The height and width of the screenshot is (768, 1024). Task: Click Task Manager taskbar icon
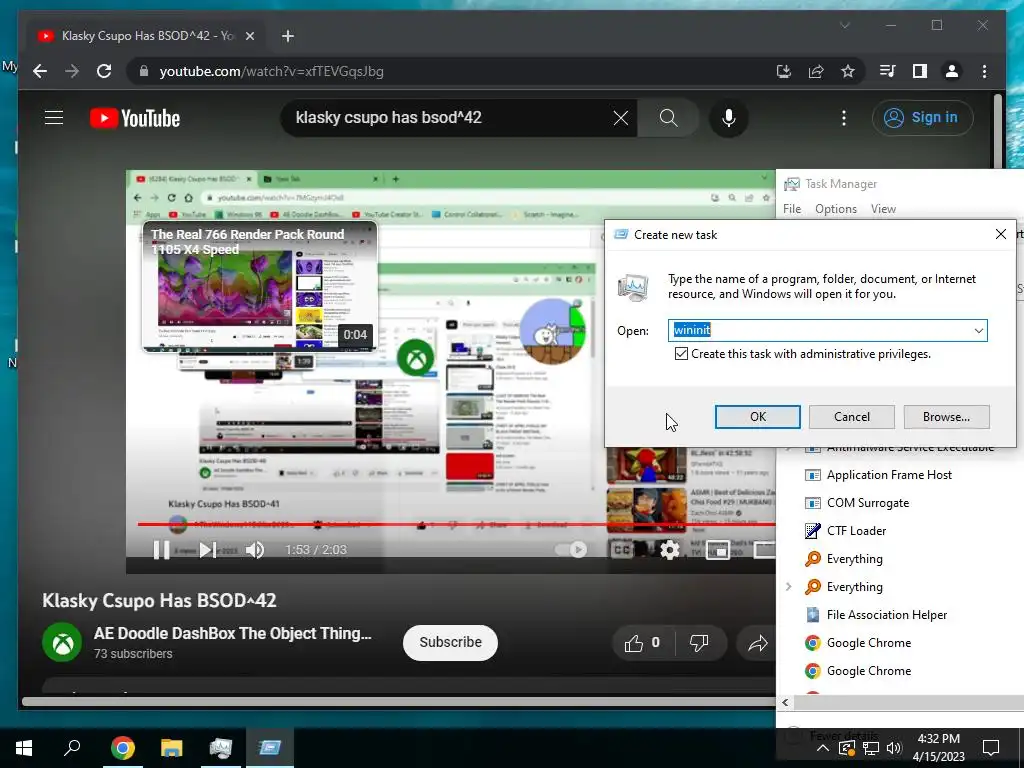(x=221, y=748)
